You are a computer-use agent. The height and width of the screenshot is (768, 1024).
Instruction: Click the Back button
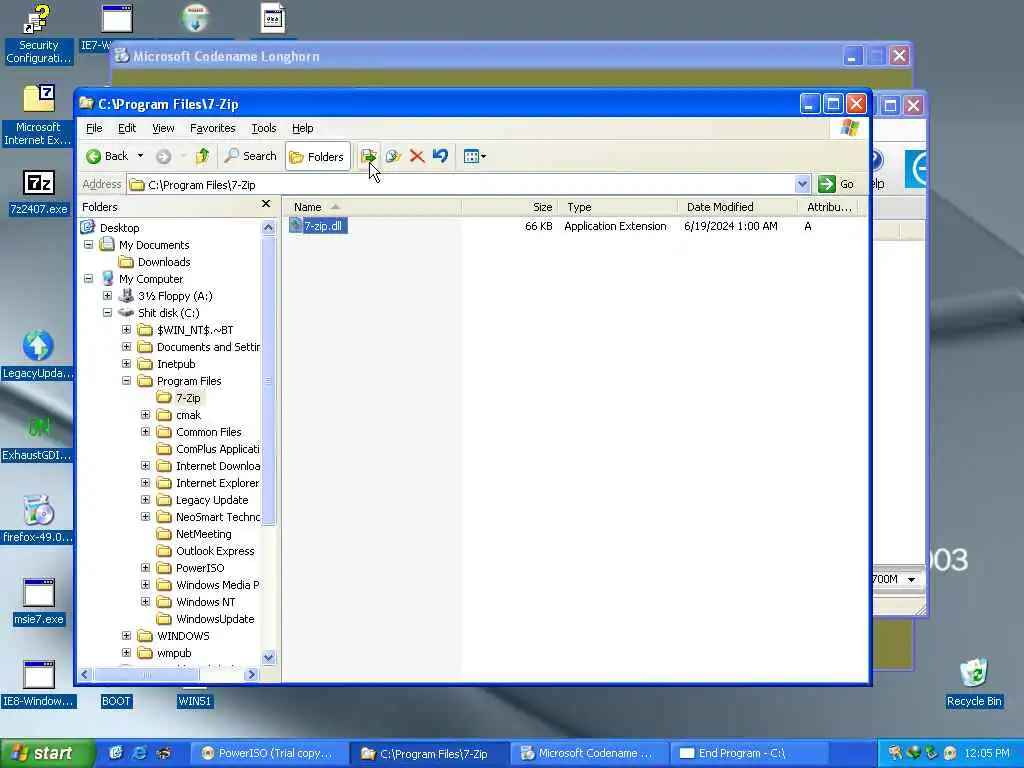click(x=107, y=156)
